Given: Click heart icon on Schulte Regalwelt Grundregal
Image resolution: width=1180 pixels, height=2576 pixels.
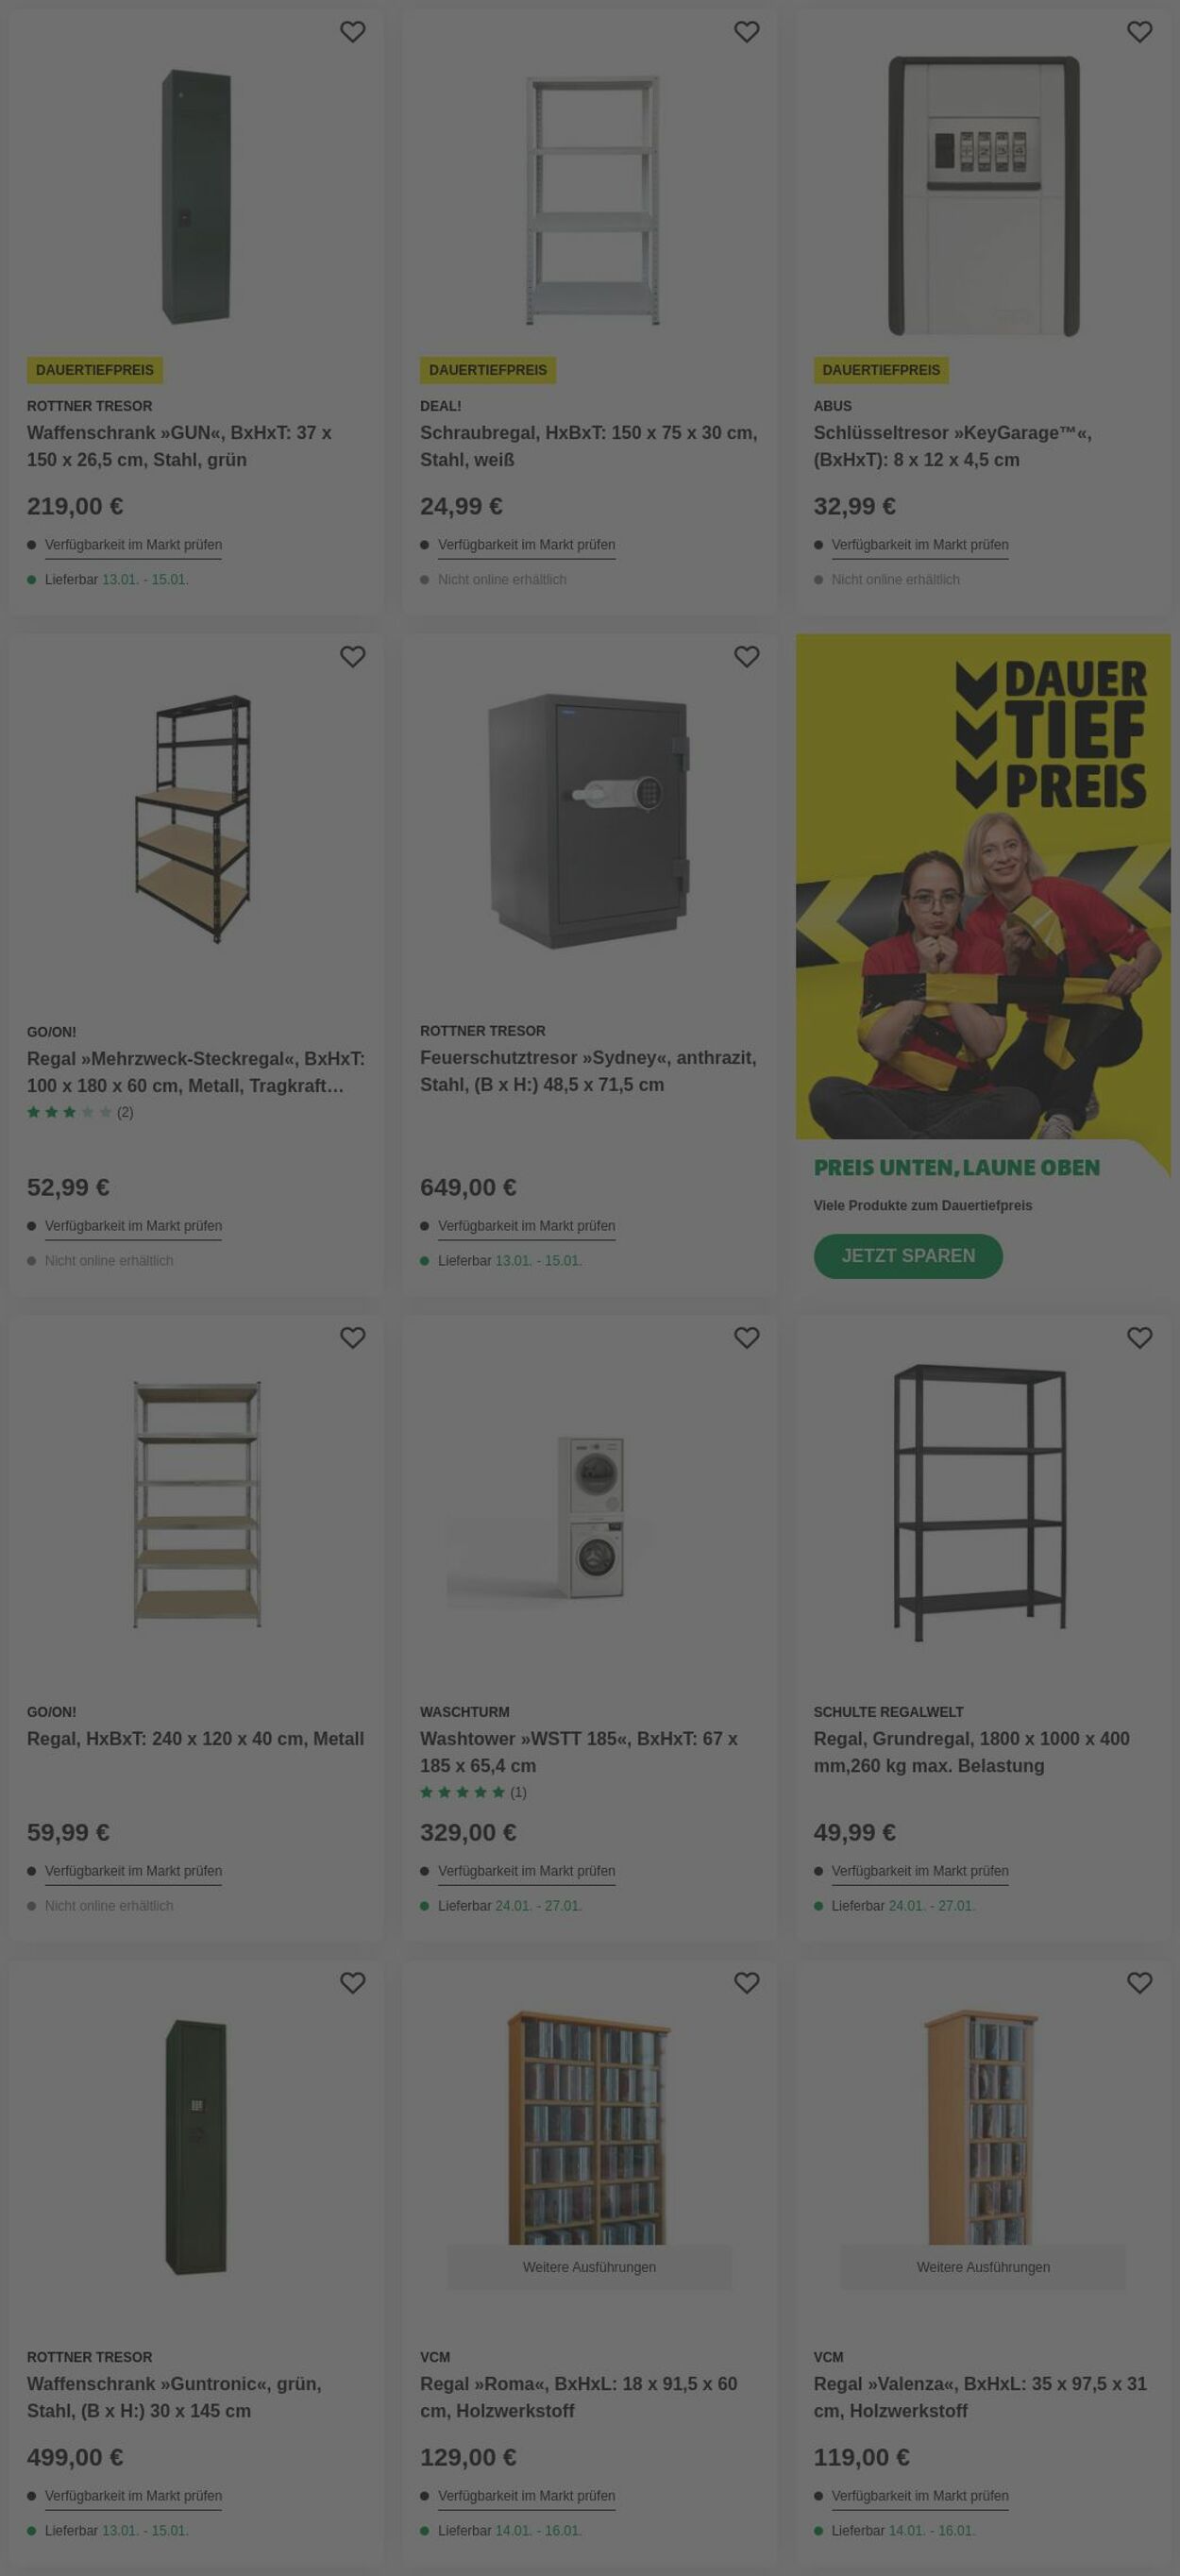Looking at the screenshot, I should pos(1139,1338).
